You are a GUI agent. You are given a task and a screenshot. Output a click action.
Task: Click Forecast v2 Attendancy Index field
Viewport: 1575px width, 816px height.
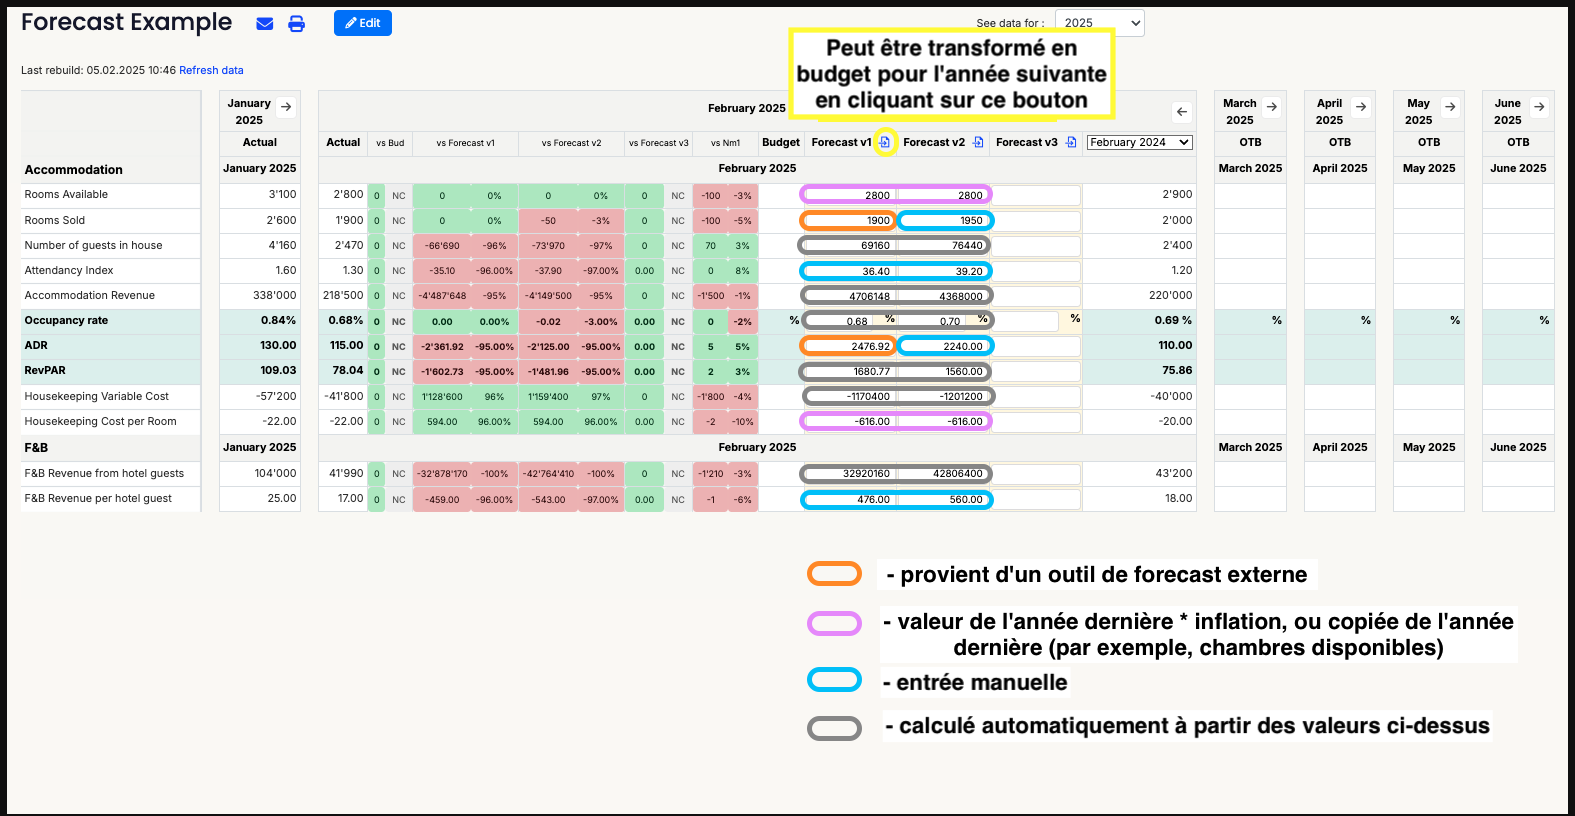click(945, 271)
